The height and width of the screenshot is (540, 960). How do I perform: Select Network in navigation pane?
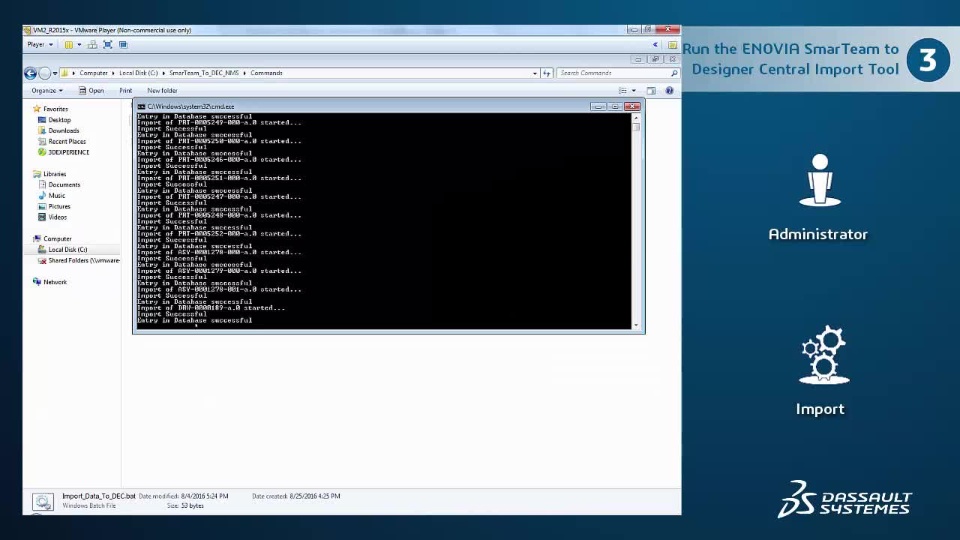click(x=54, y=282)
